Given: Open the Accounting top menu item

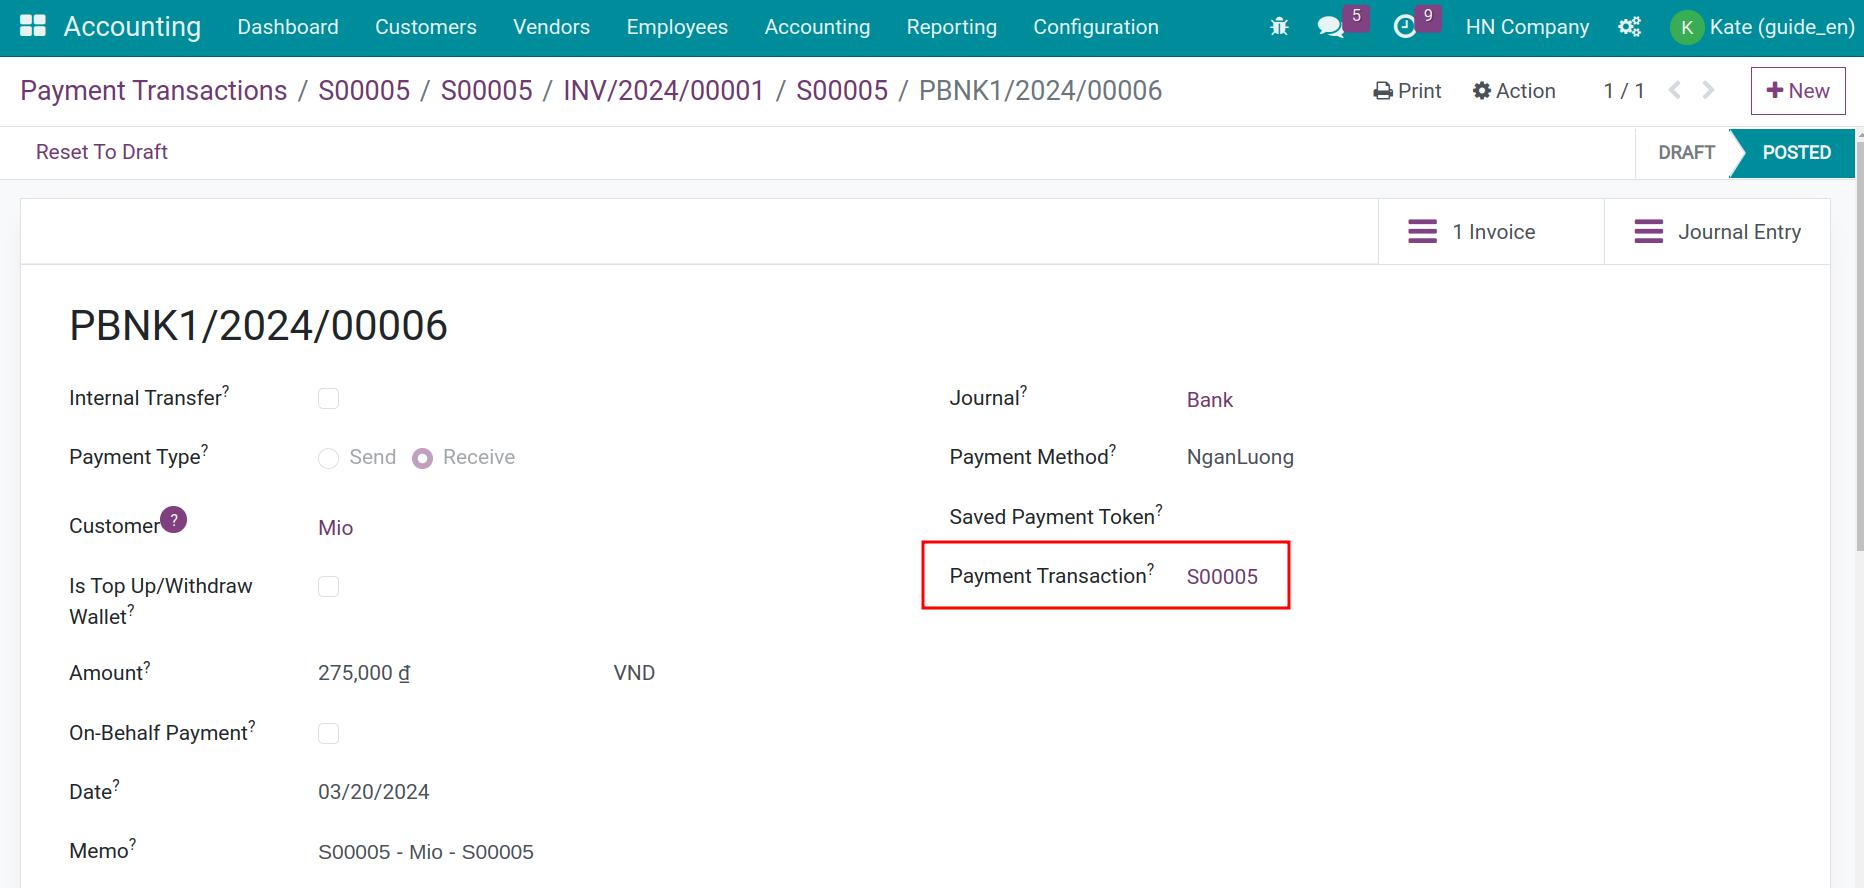Looking at the screenshot, I should pos(817,27).
